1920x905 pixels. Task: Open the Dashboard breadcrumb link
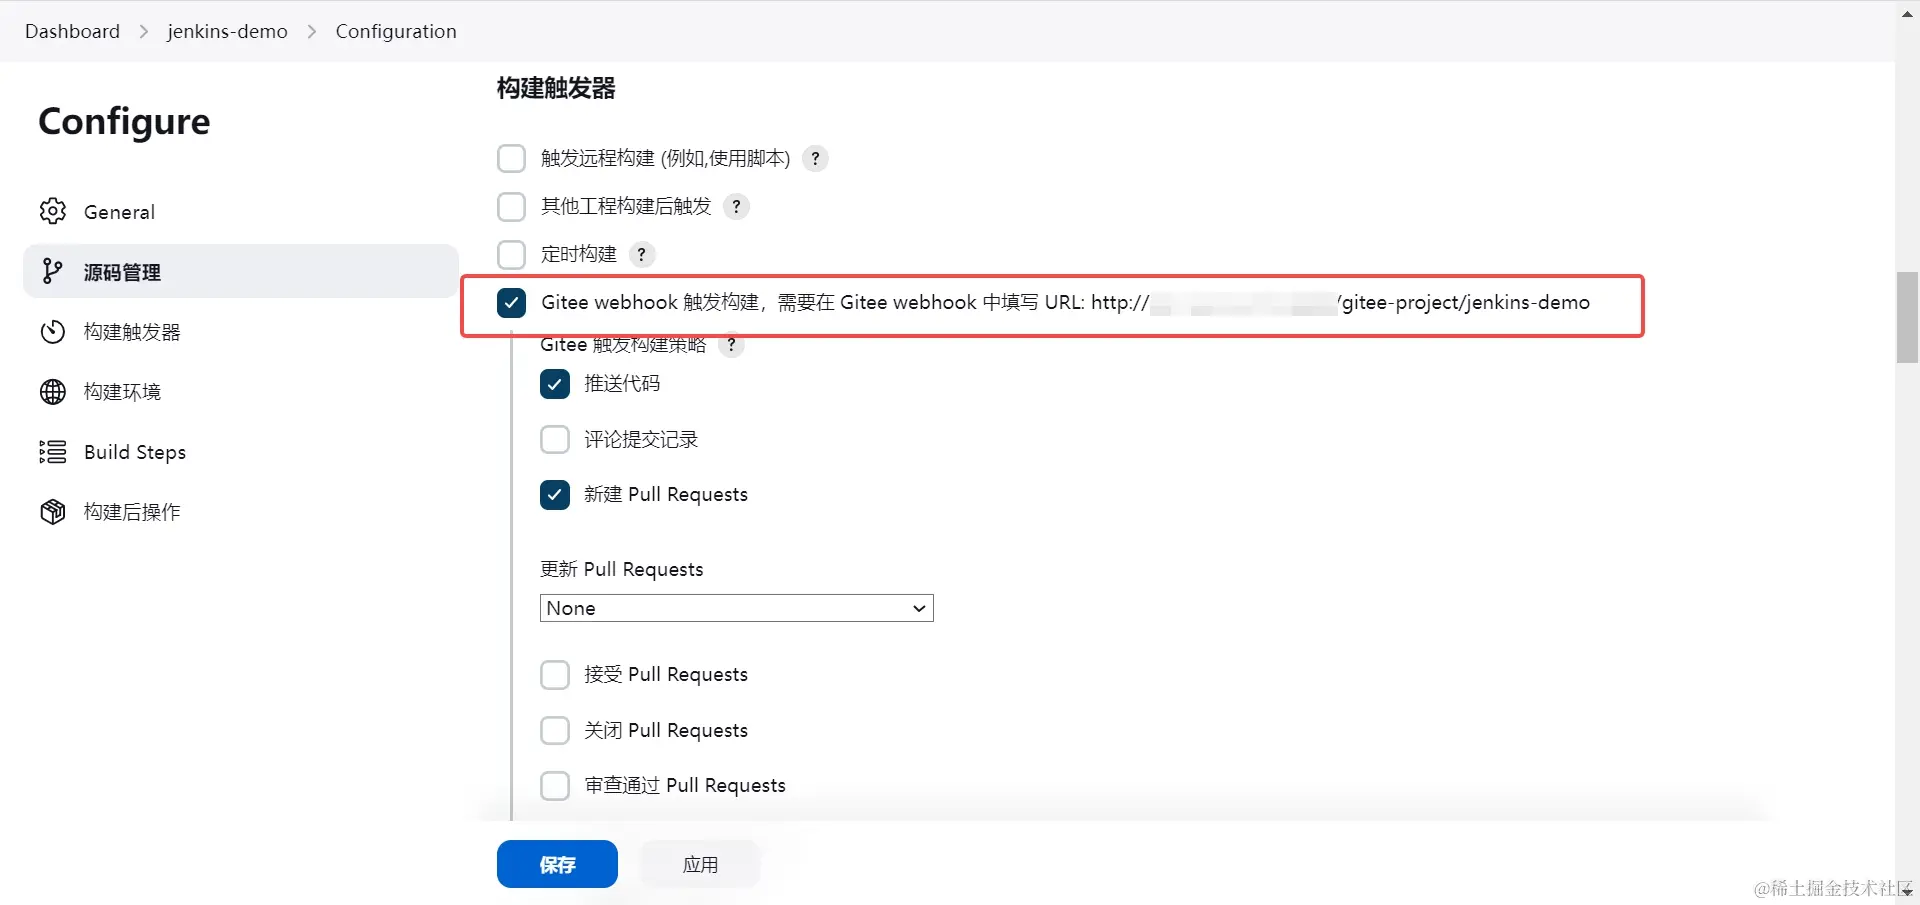coord(71,31)
